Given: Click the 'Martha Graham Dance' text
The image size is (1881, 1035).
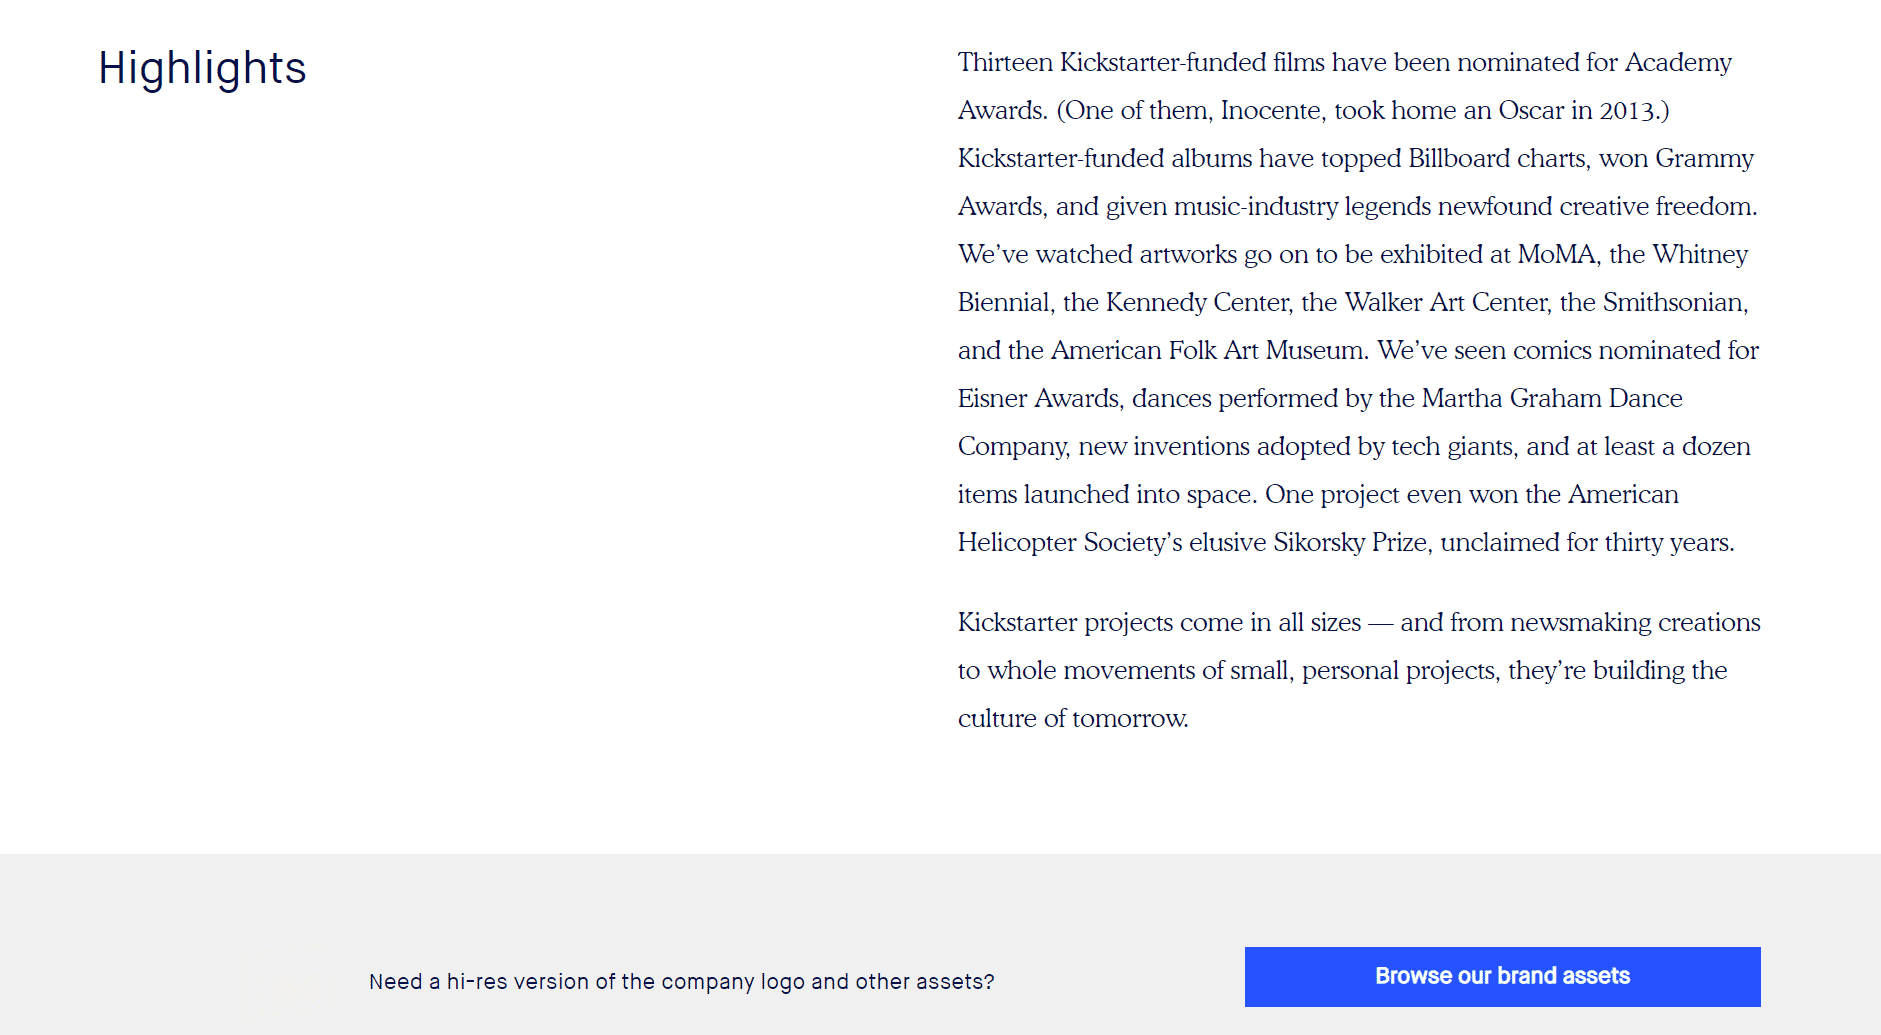Looking at the screenshot, I should click(x=1552, y=398).
